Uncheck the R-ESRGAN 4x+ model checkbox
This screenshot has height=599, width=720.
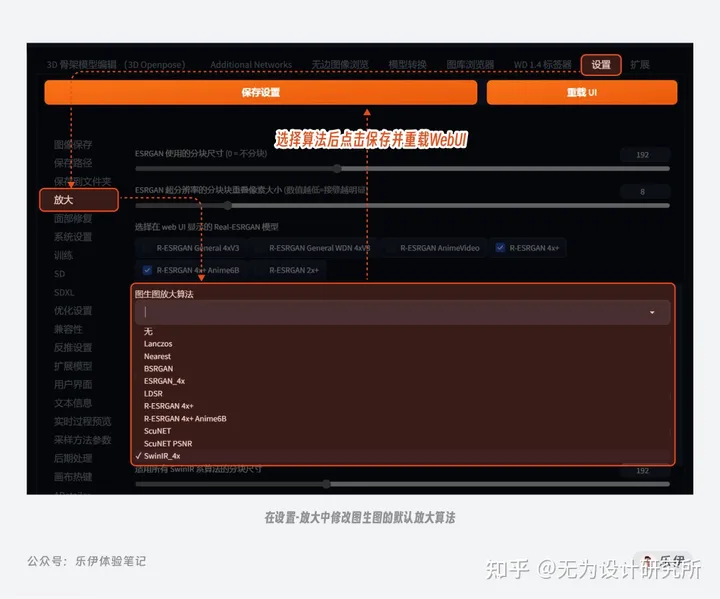(500, 248)
